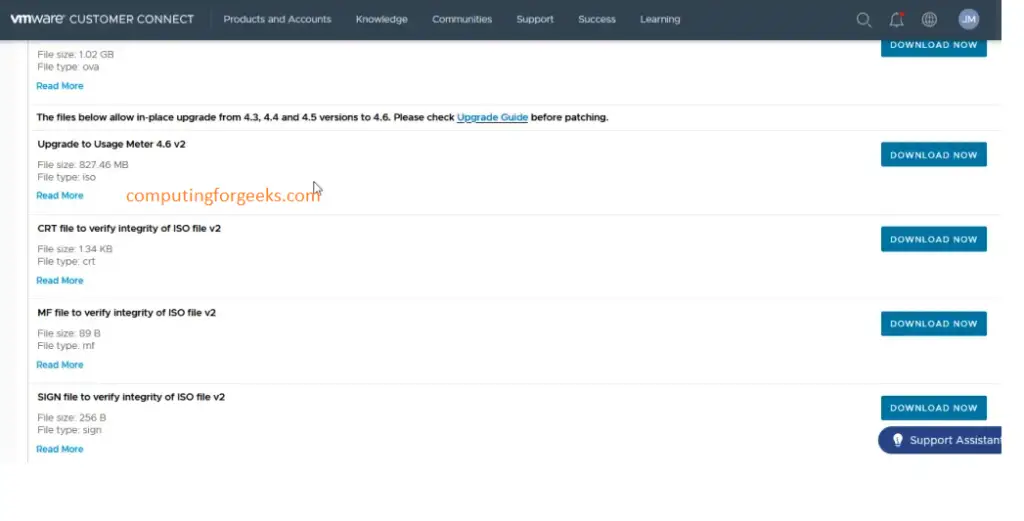The height and width of the screenshot is (521, 1024).
Task: Click the Support Assistant lightbulb button
Action: click(940, 440)
